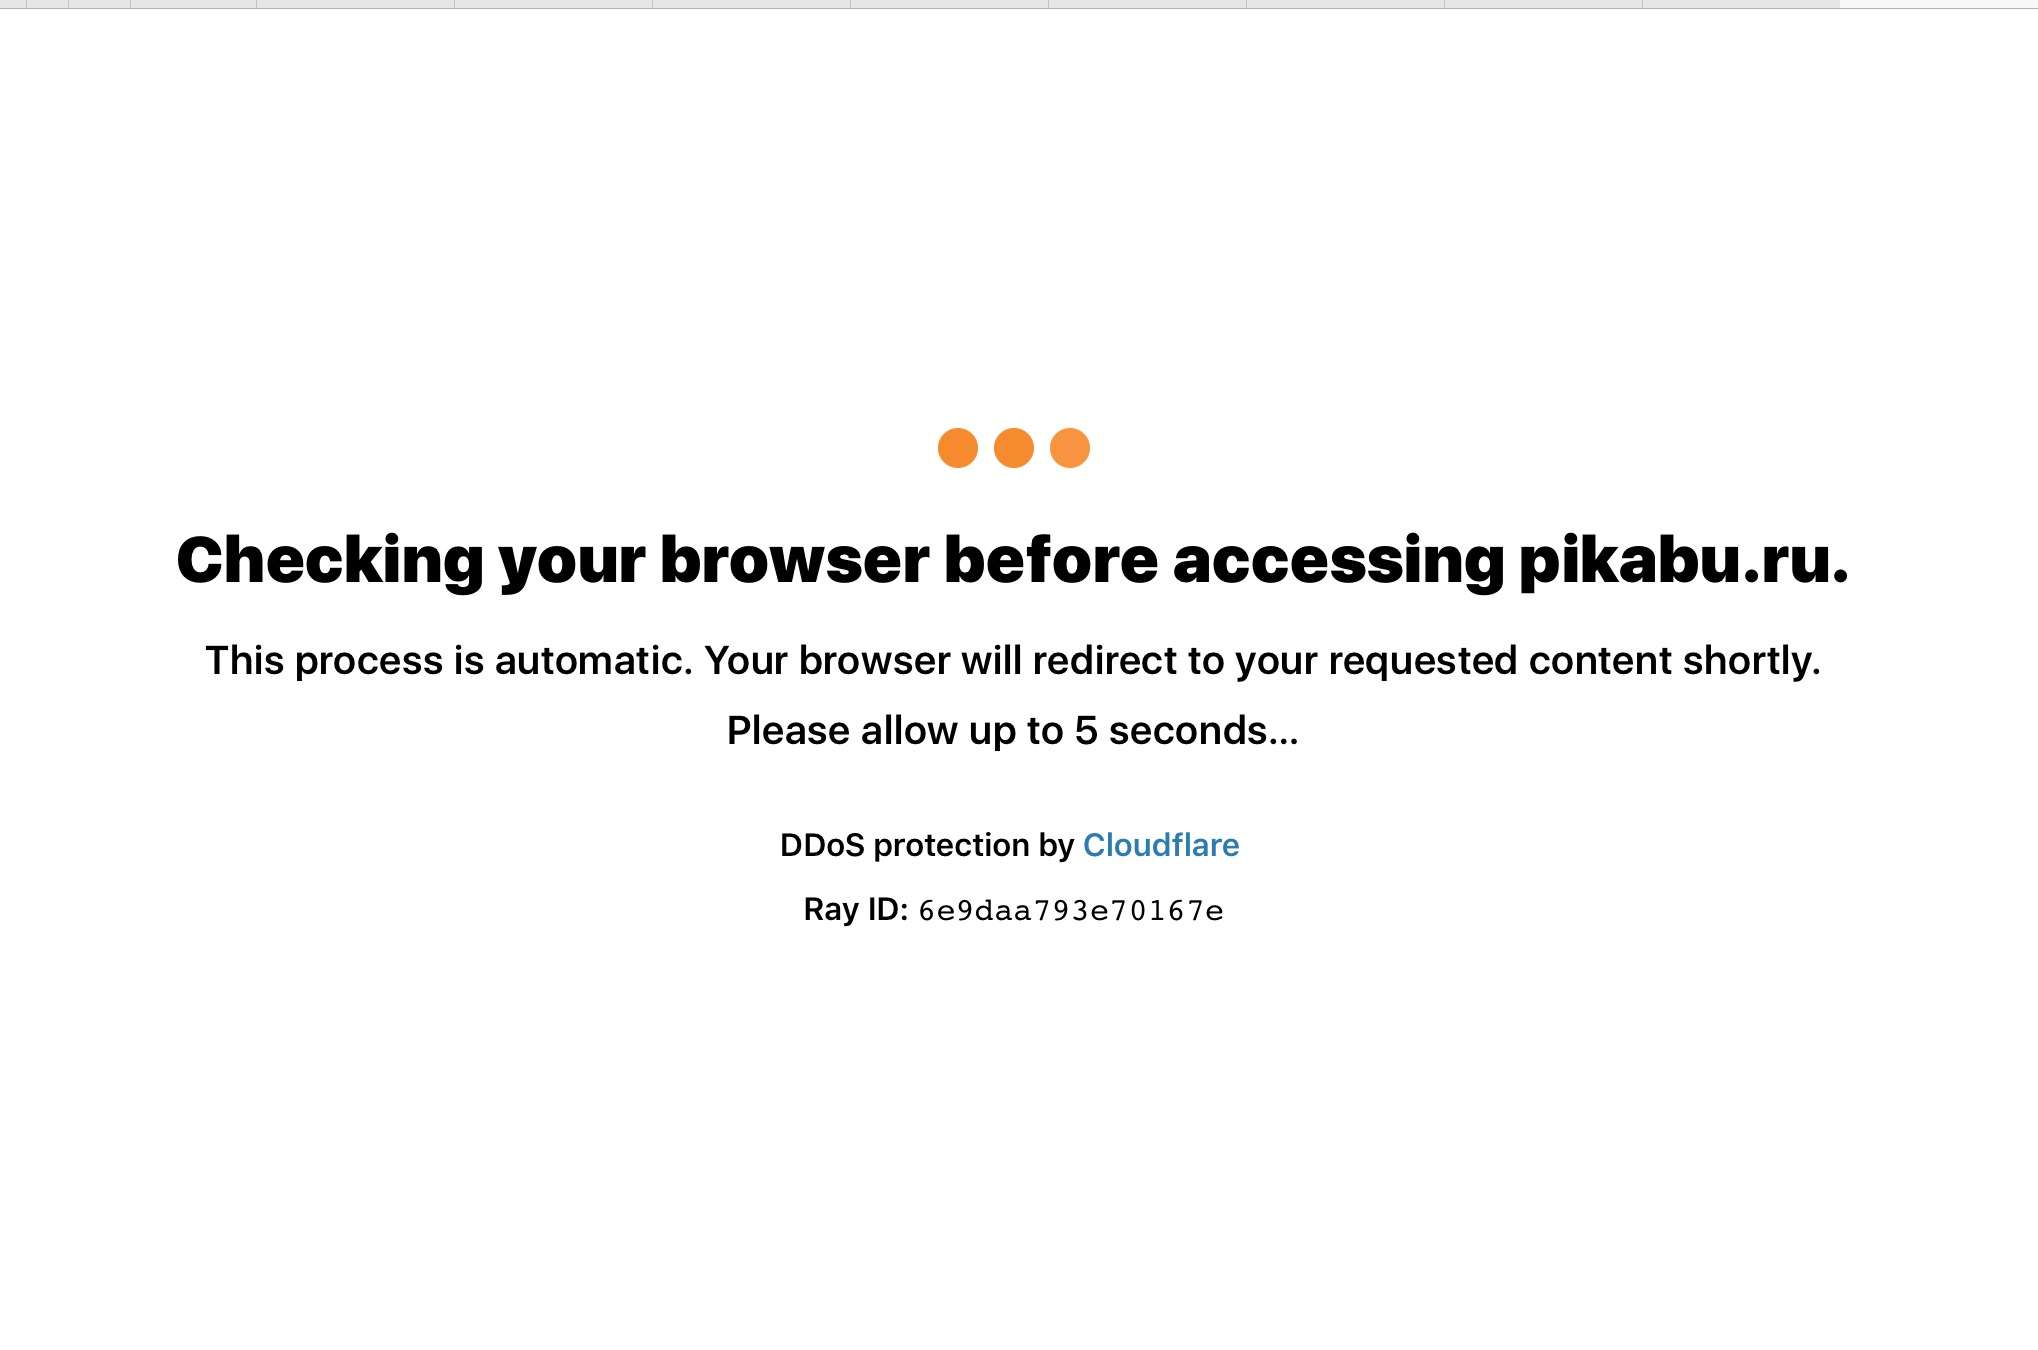Click the right orange loading dot
Viewport: 2038px width, 1350px height.
tap(1069, 448)
